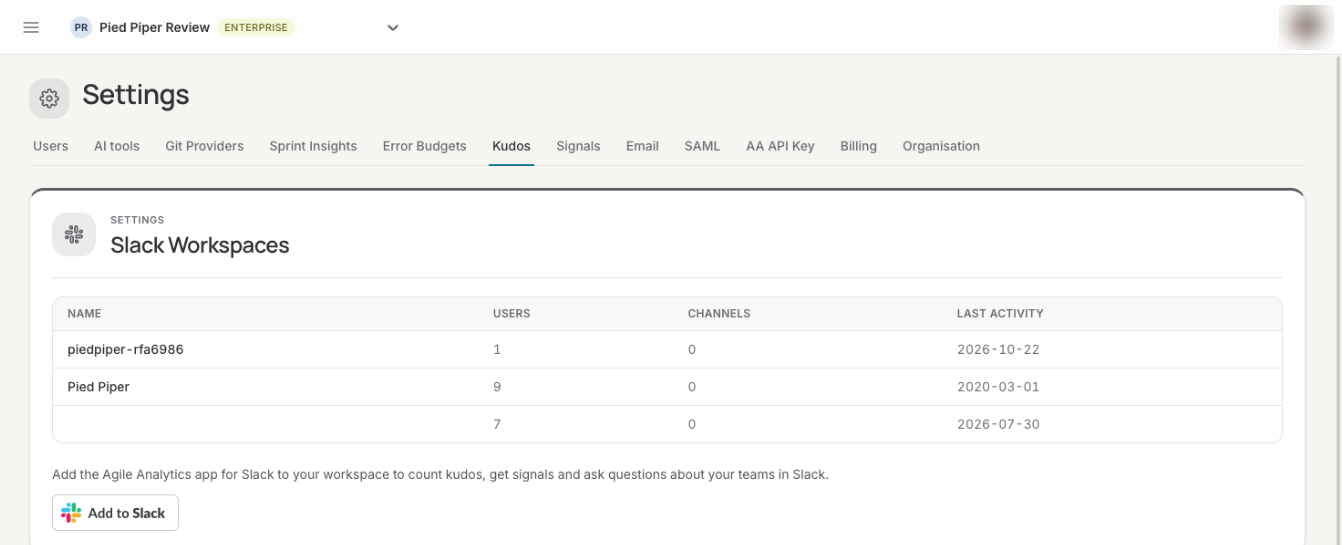Screen dimensions: 1342x545
Task: Click the last activity date 2020-03-01
Action: coord(998,387)
